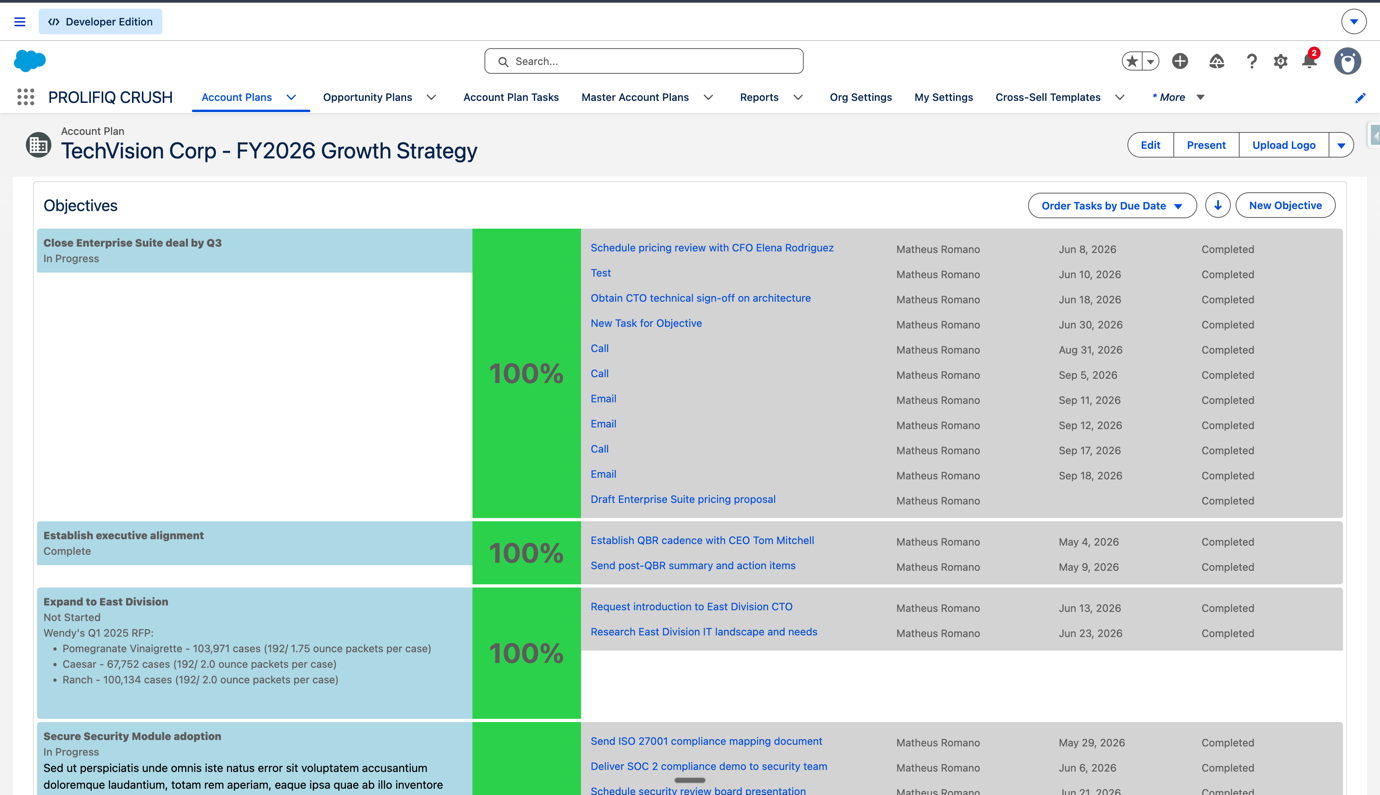Click the Developer Edition badge
This screenshot has width=1380, height=795.
coord(100,21)
